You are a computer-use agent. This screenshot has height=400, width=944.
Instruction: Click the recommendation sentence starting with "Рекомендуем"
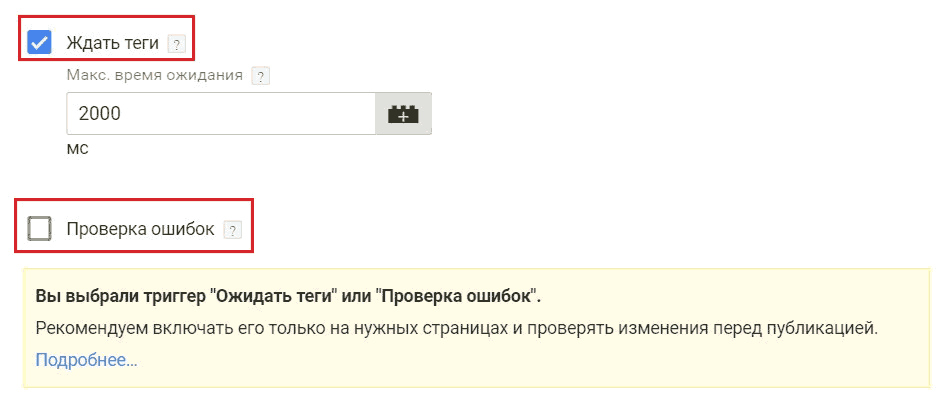457,329
